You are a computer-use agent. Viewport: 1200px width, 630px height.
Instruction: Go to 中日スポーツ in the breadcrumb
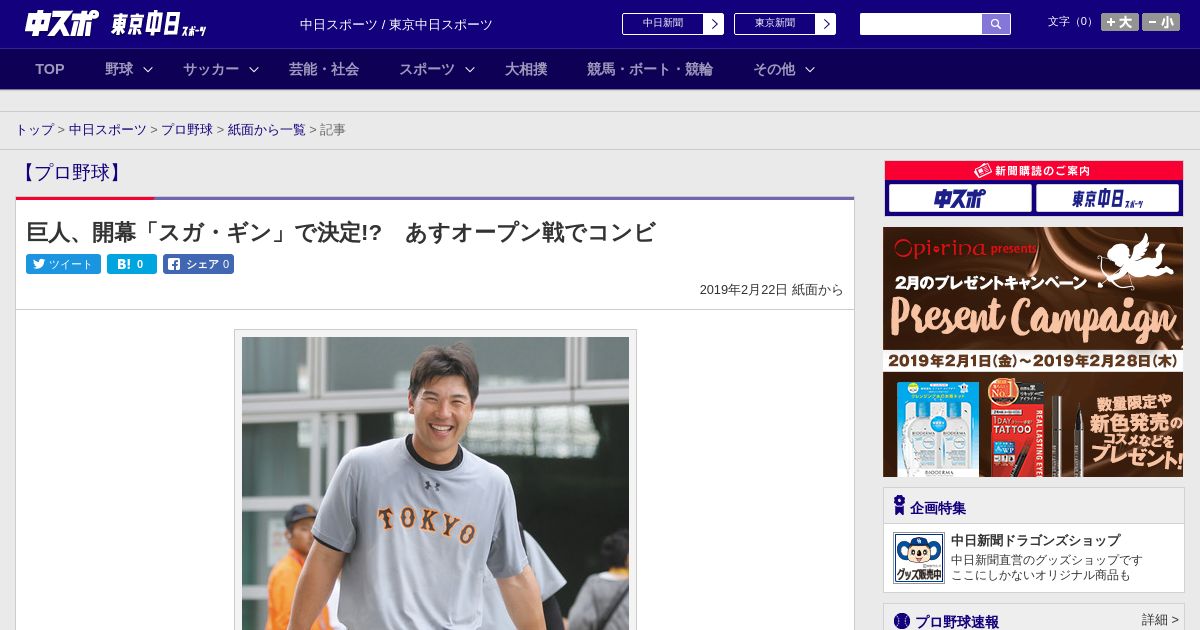(108, 130)
